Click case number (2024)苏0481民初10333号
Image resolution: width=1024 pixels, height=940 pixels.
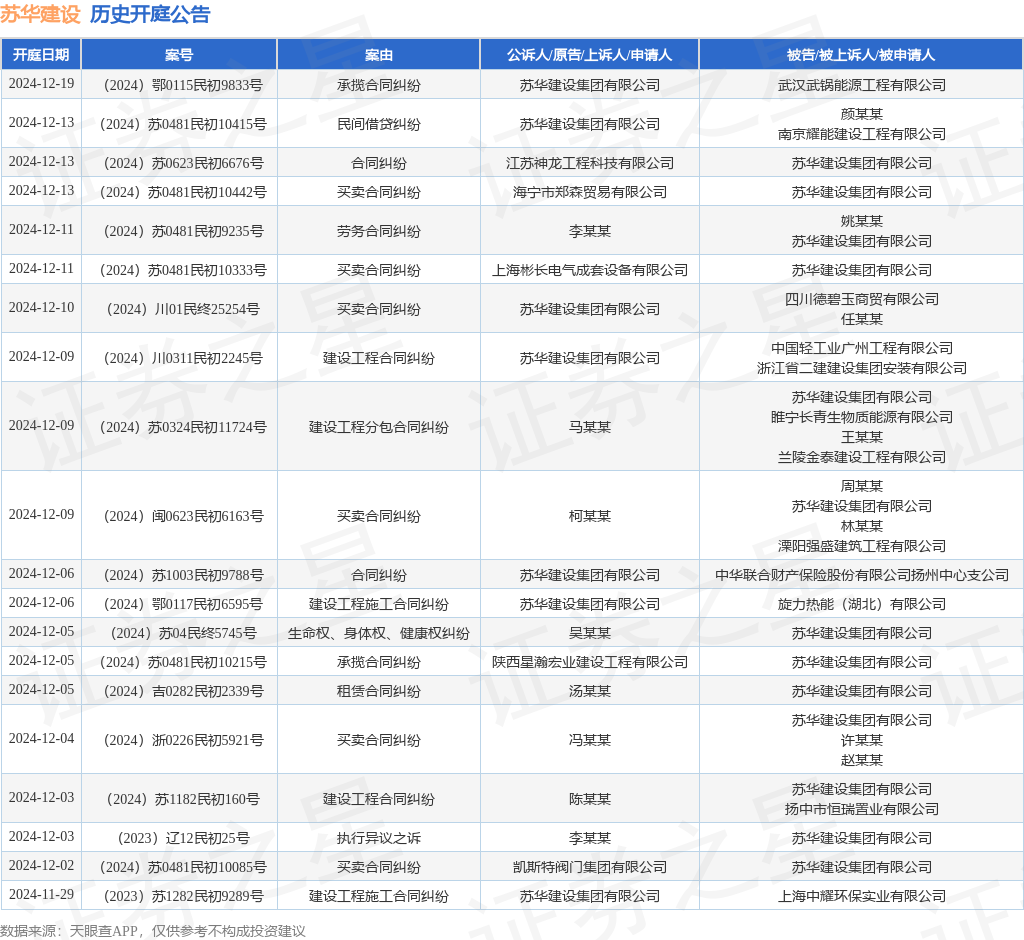click(x=184, y=270)
